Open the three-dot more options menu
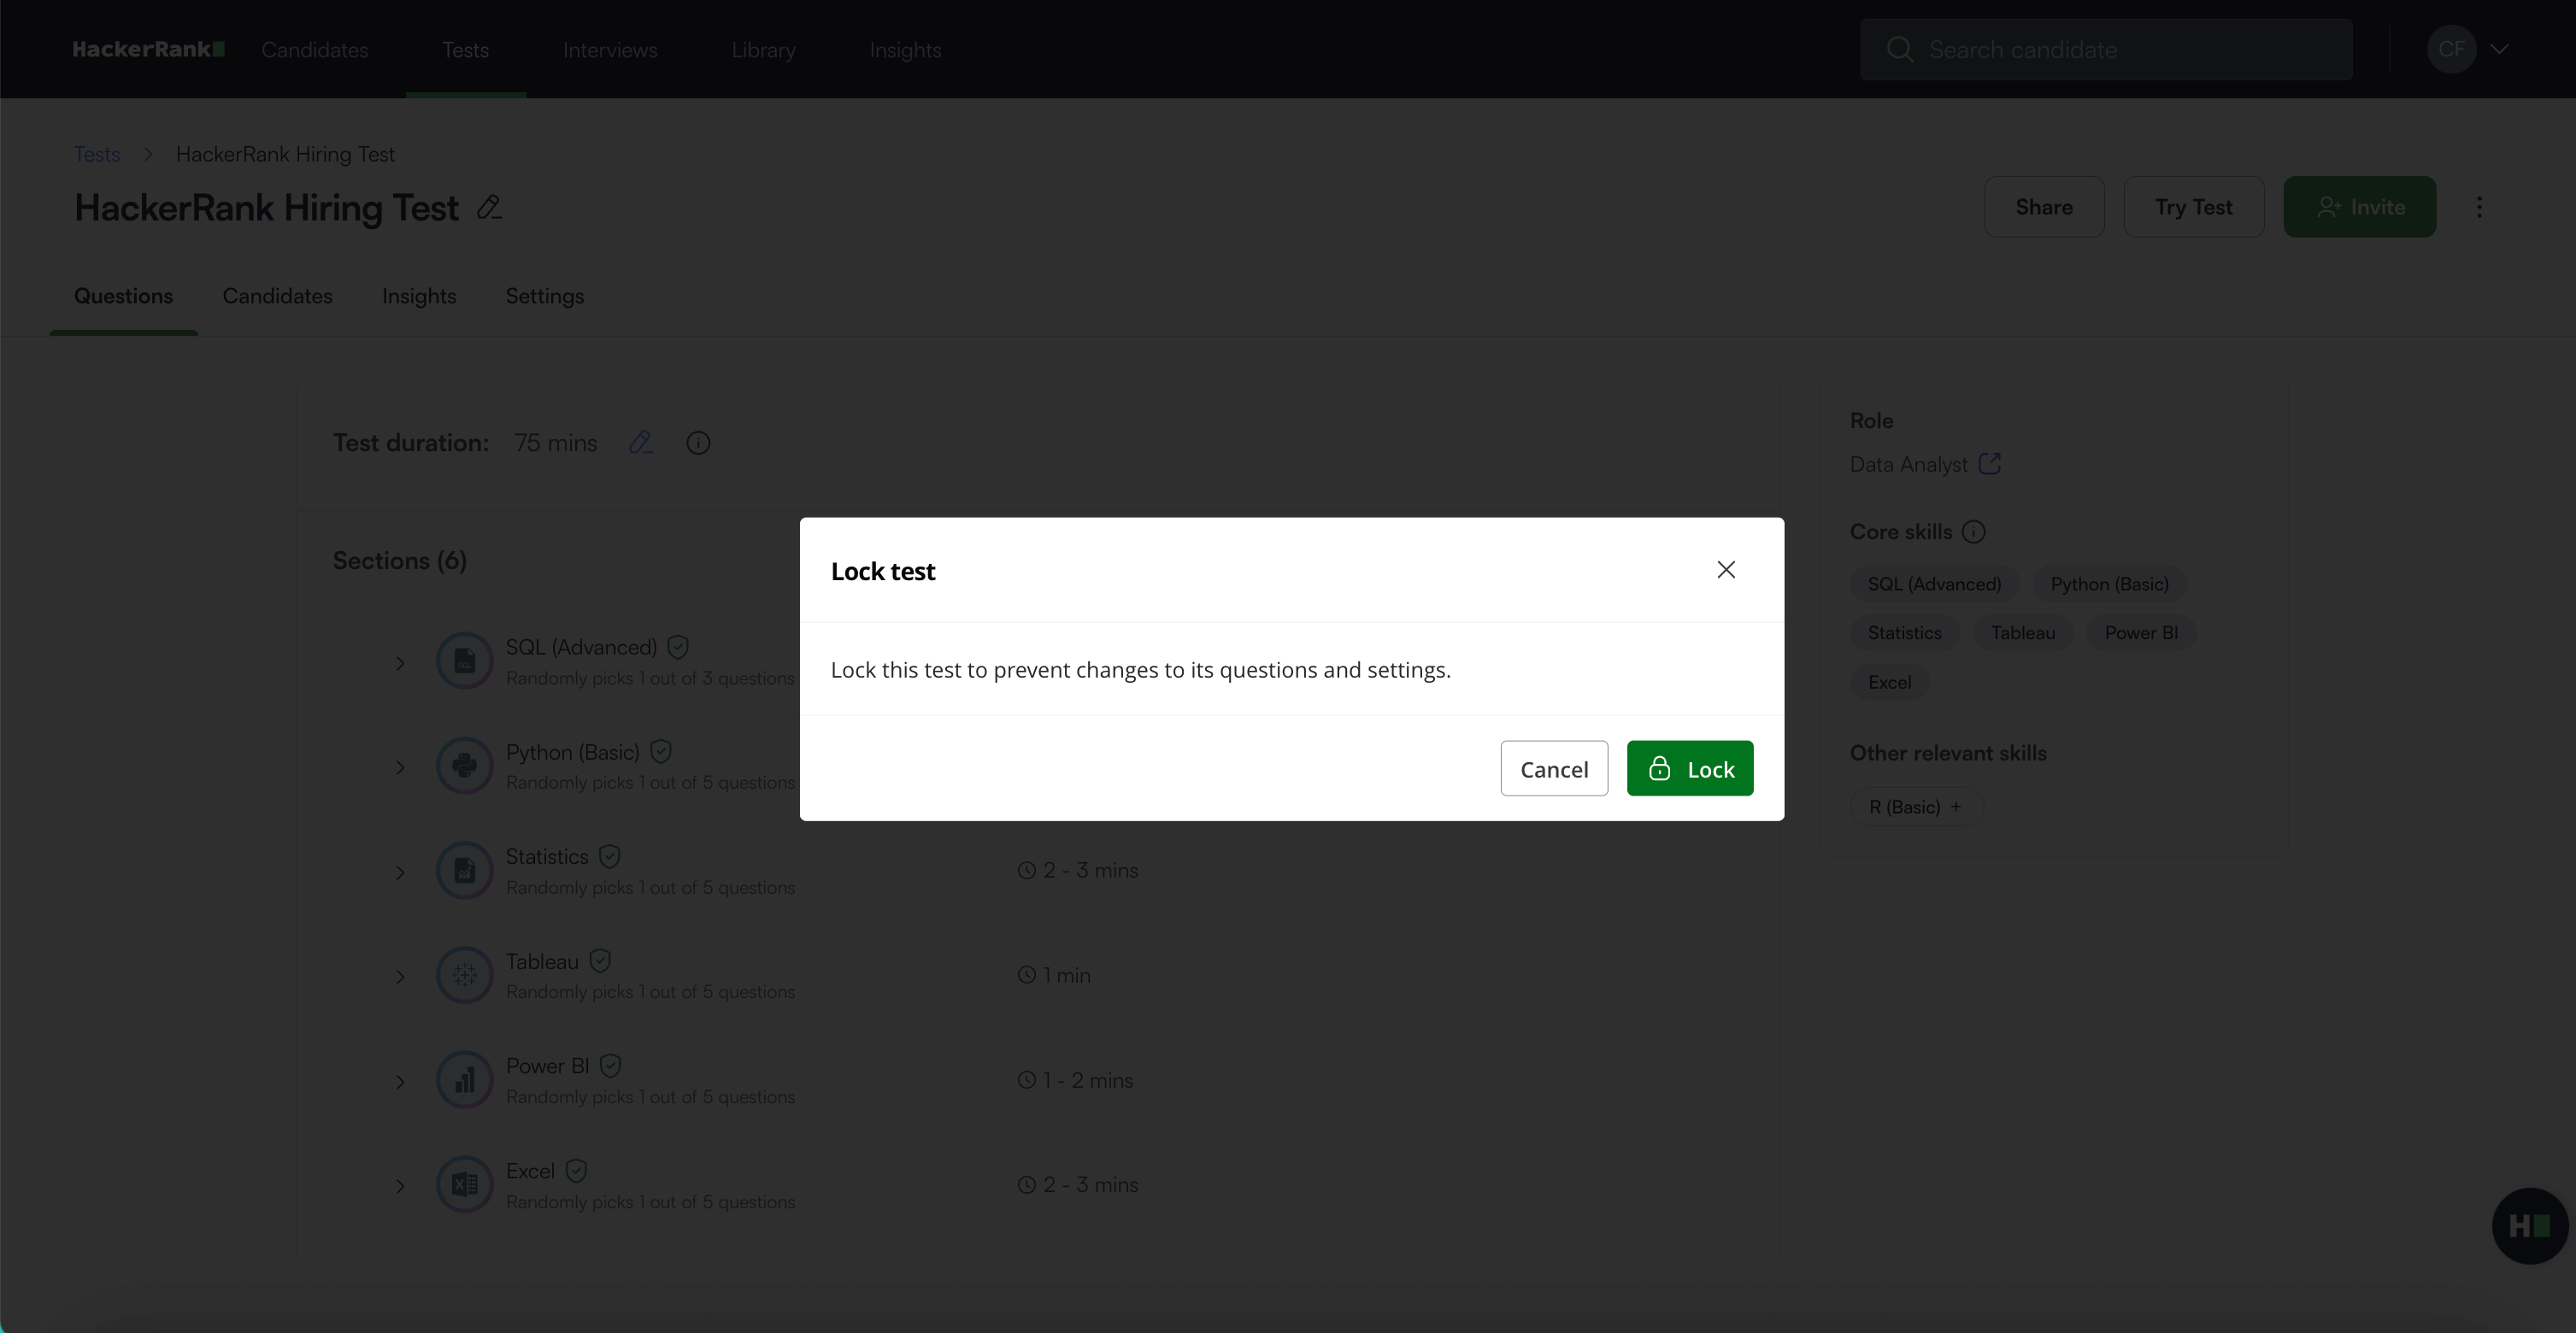Viewport: 2576px width, 1333px height. [x=2479, y=207]
